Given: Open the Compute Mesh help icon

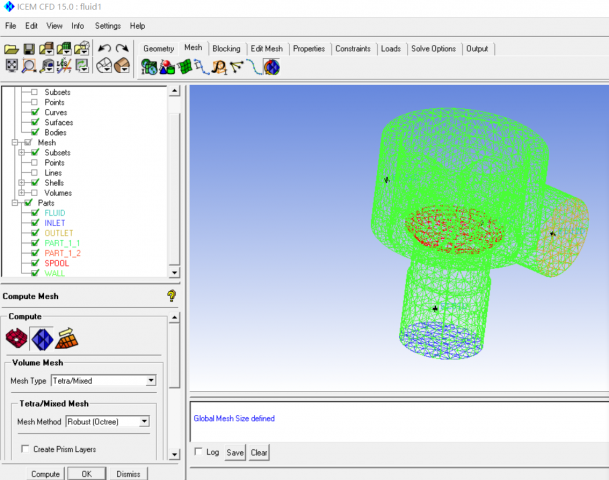Looking at the screenshot, I should tap(171, 296).
